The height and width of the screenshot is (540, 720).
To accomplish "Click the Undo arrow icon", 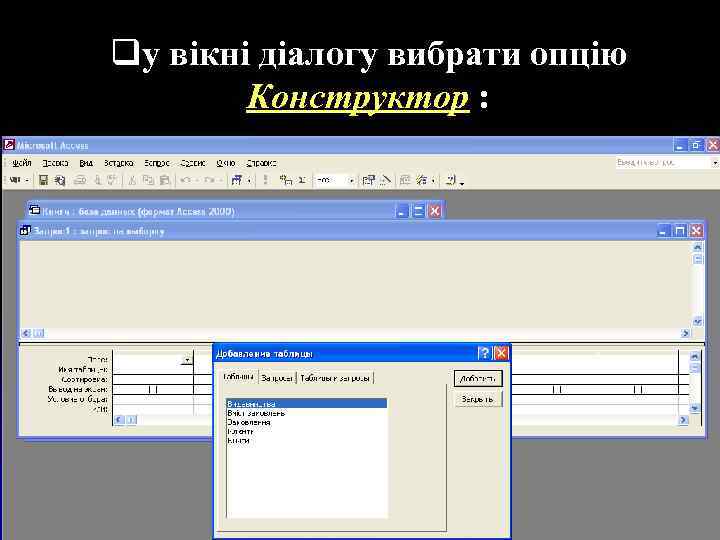I will (x=185, y=180).
